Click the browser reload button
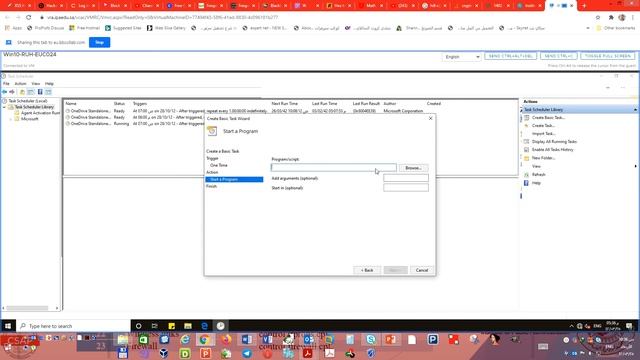Screen dimensions: 640x360 click(x=29, y=18)
